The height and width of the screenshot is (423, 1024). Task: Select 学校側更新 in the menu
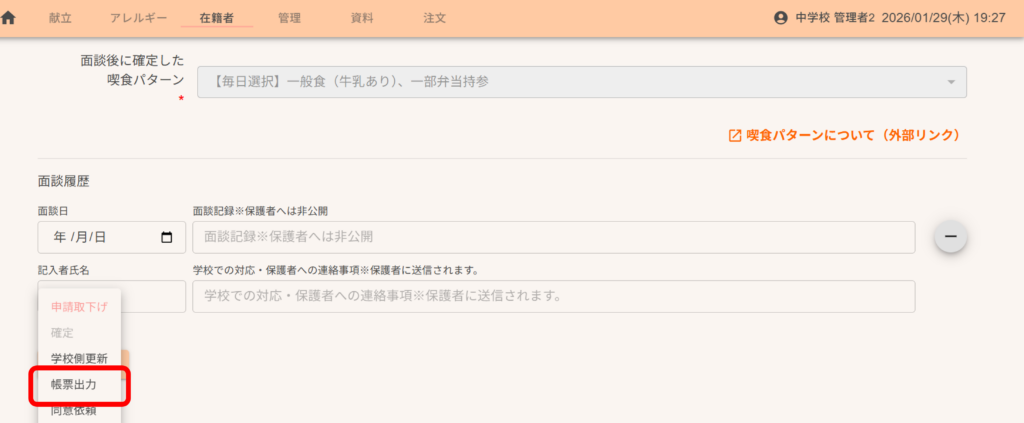click(79, 358)
